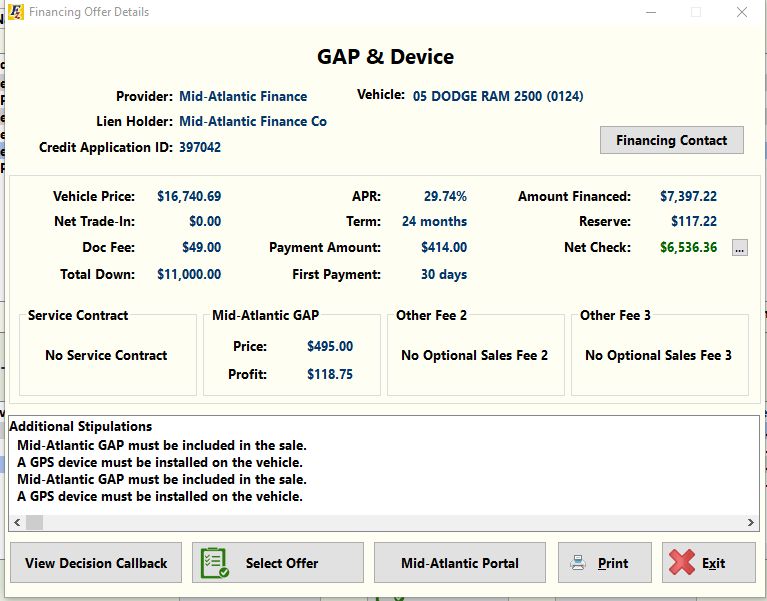Click the horizontal scrollbar thumb
Viewport: 767px width, 601px height.
[x=34, y=522]
